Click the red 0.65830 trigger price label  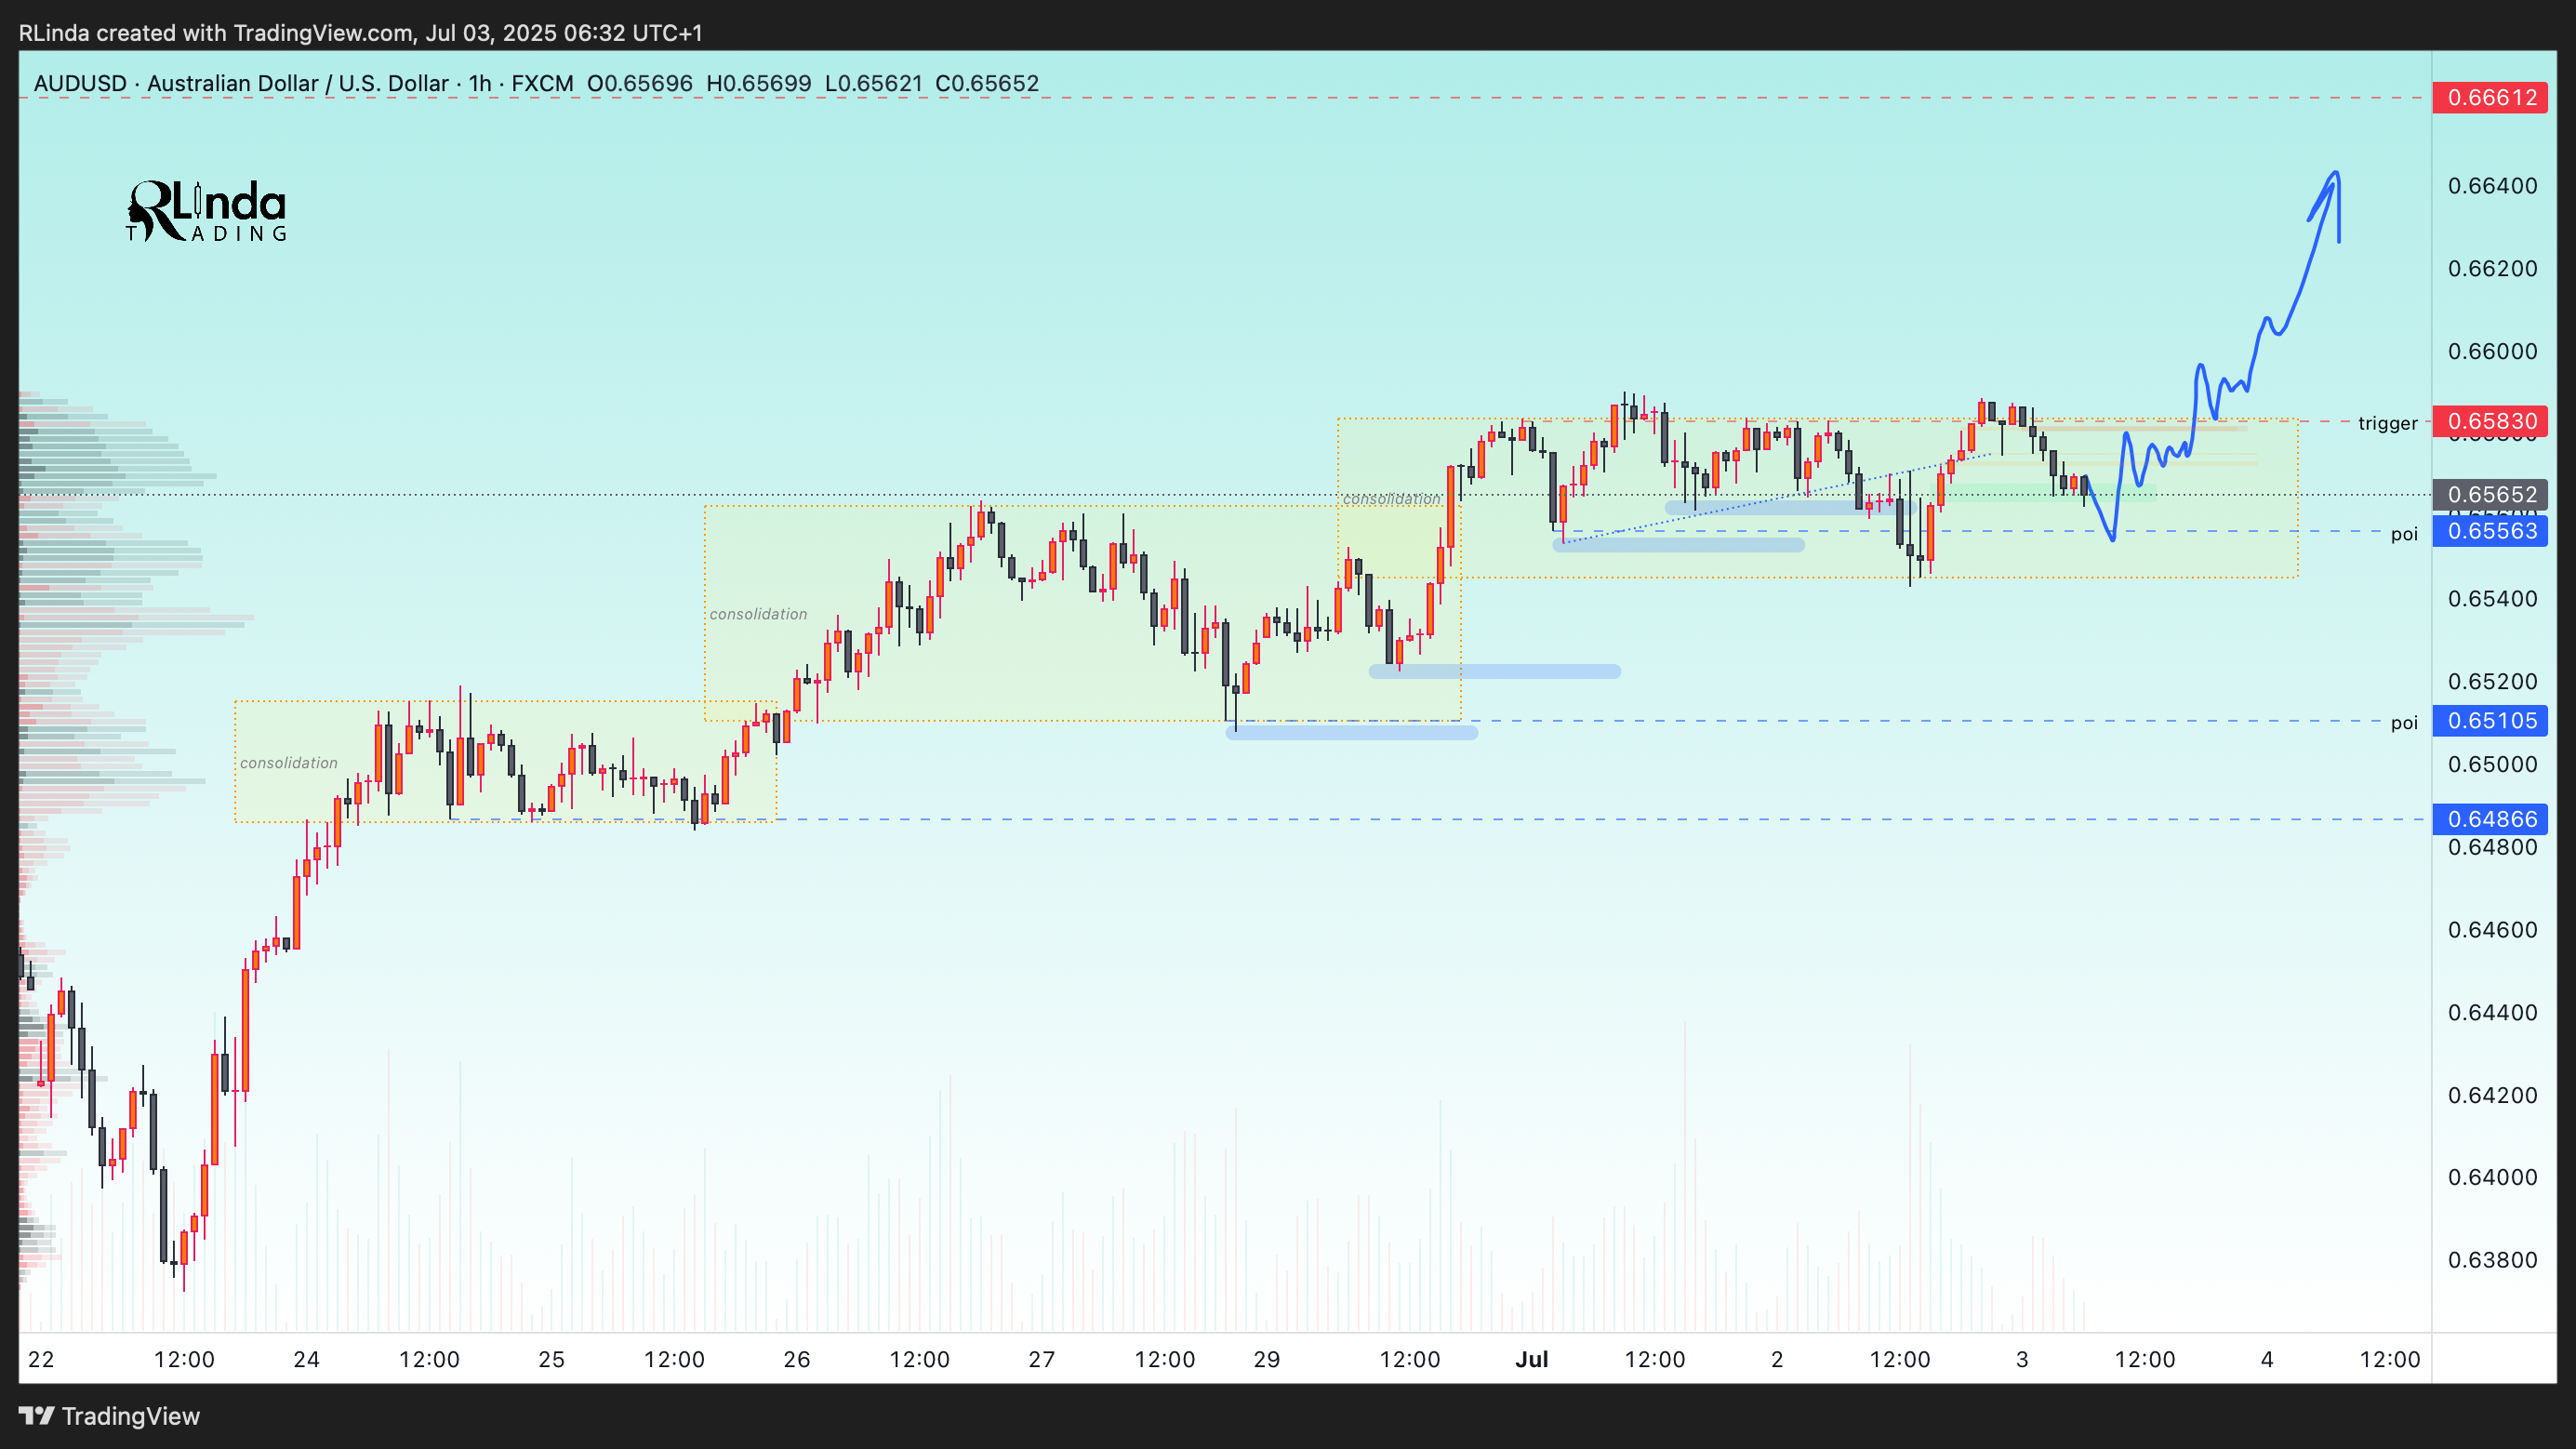(x=2491, y=421)
